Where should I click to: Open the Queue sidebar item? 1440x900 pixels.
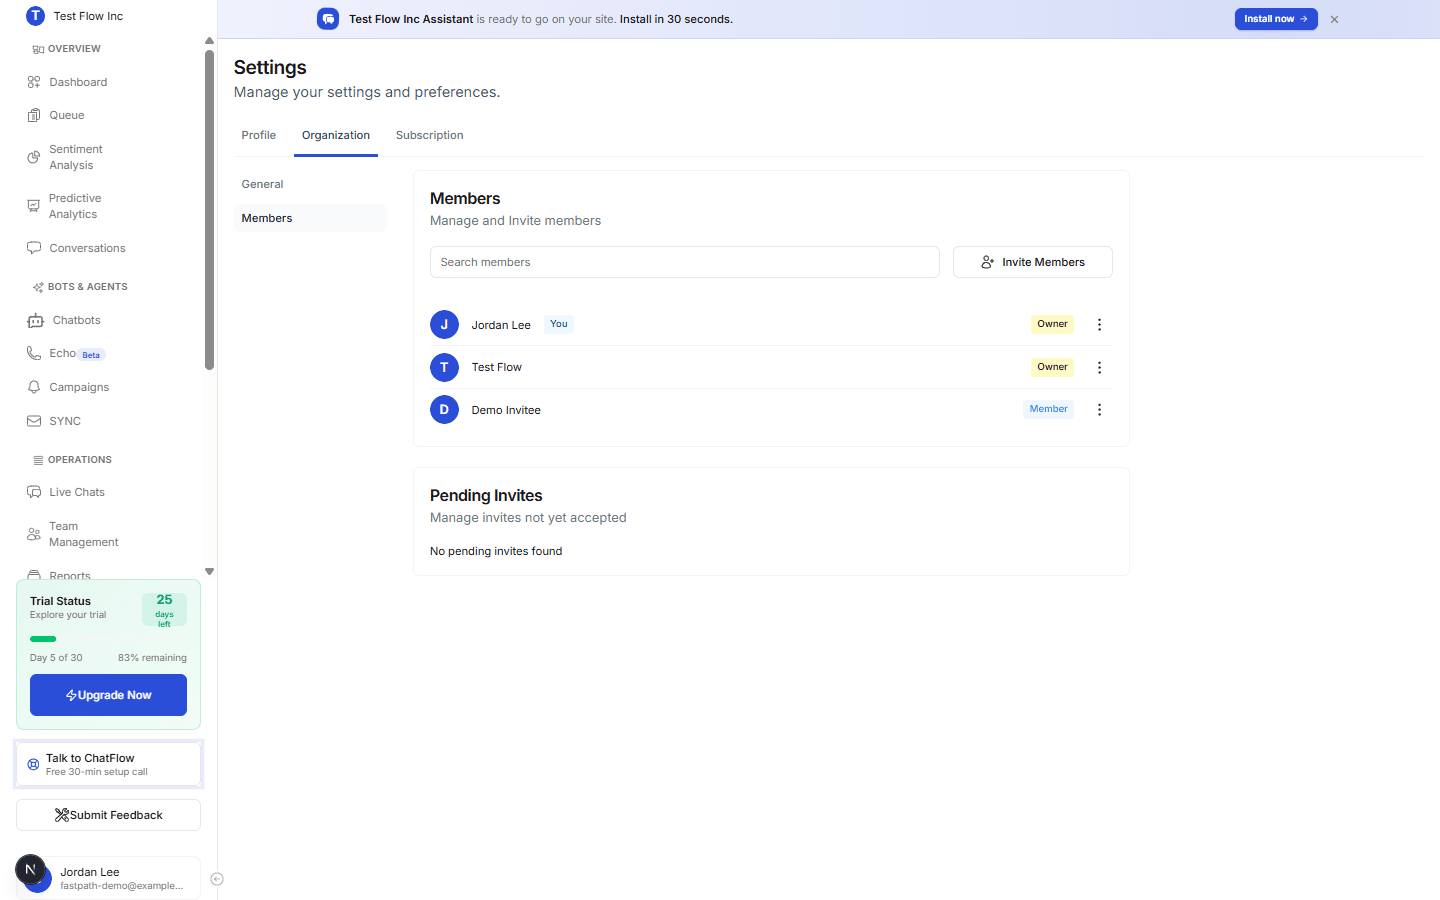click(67, 115)
